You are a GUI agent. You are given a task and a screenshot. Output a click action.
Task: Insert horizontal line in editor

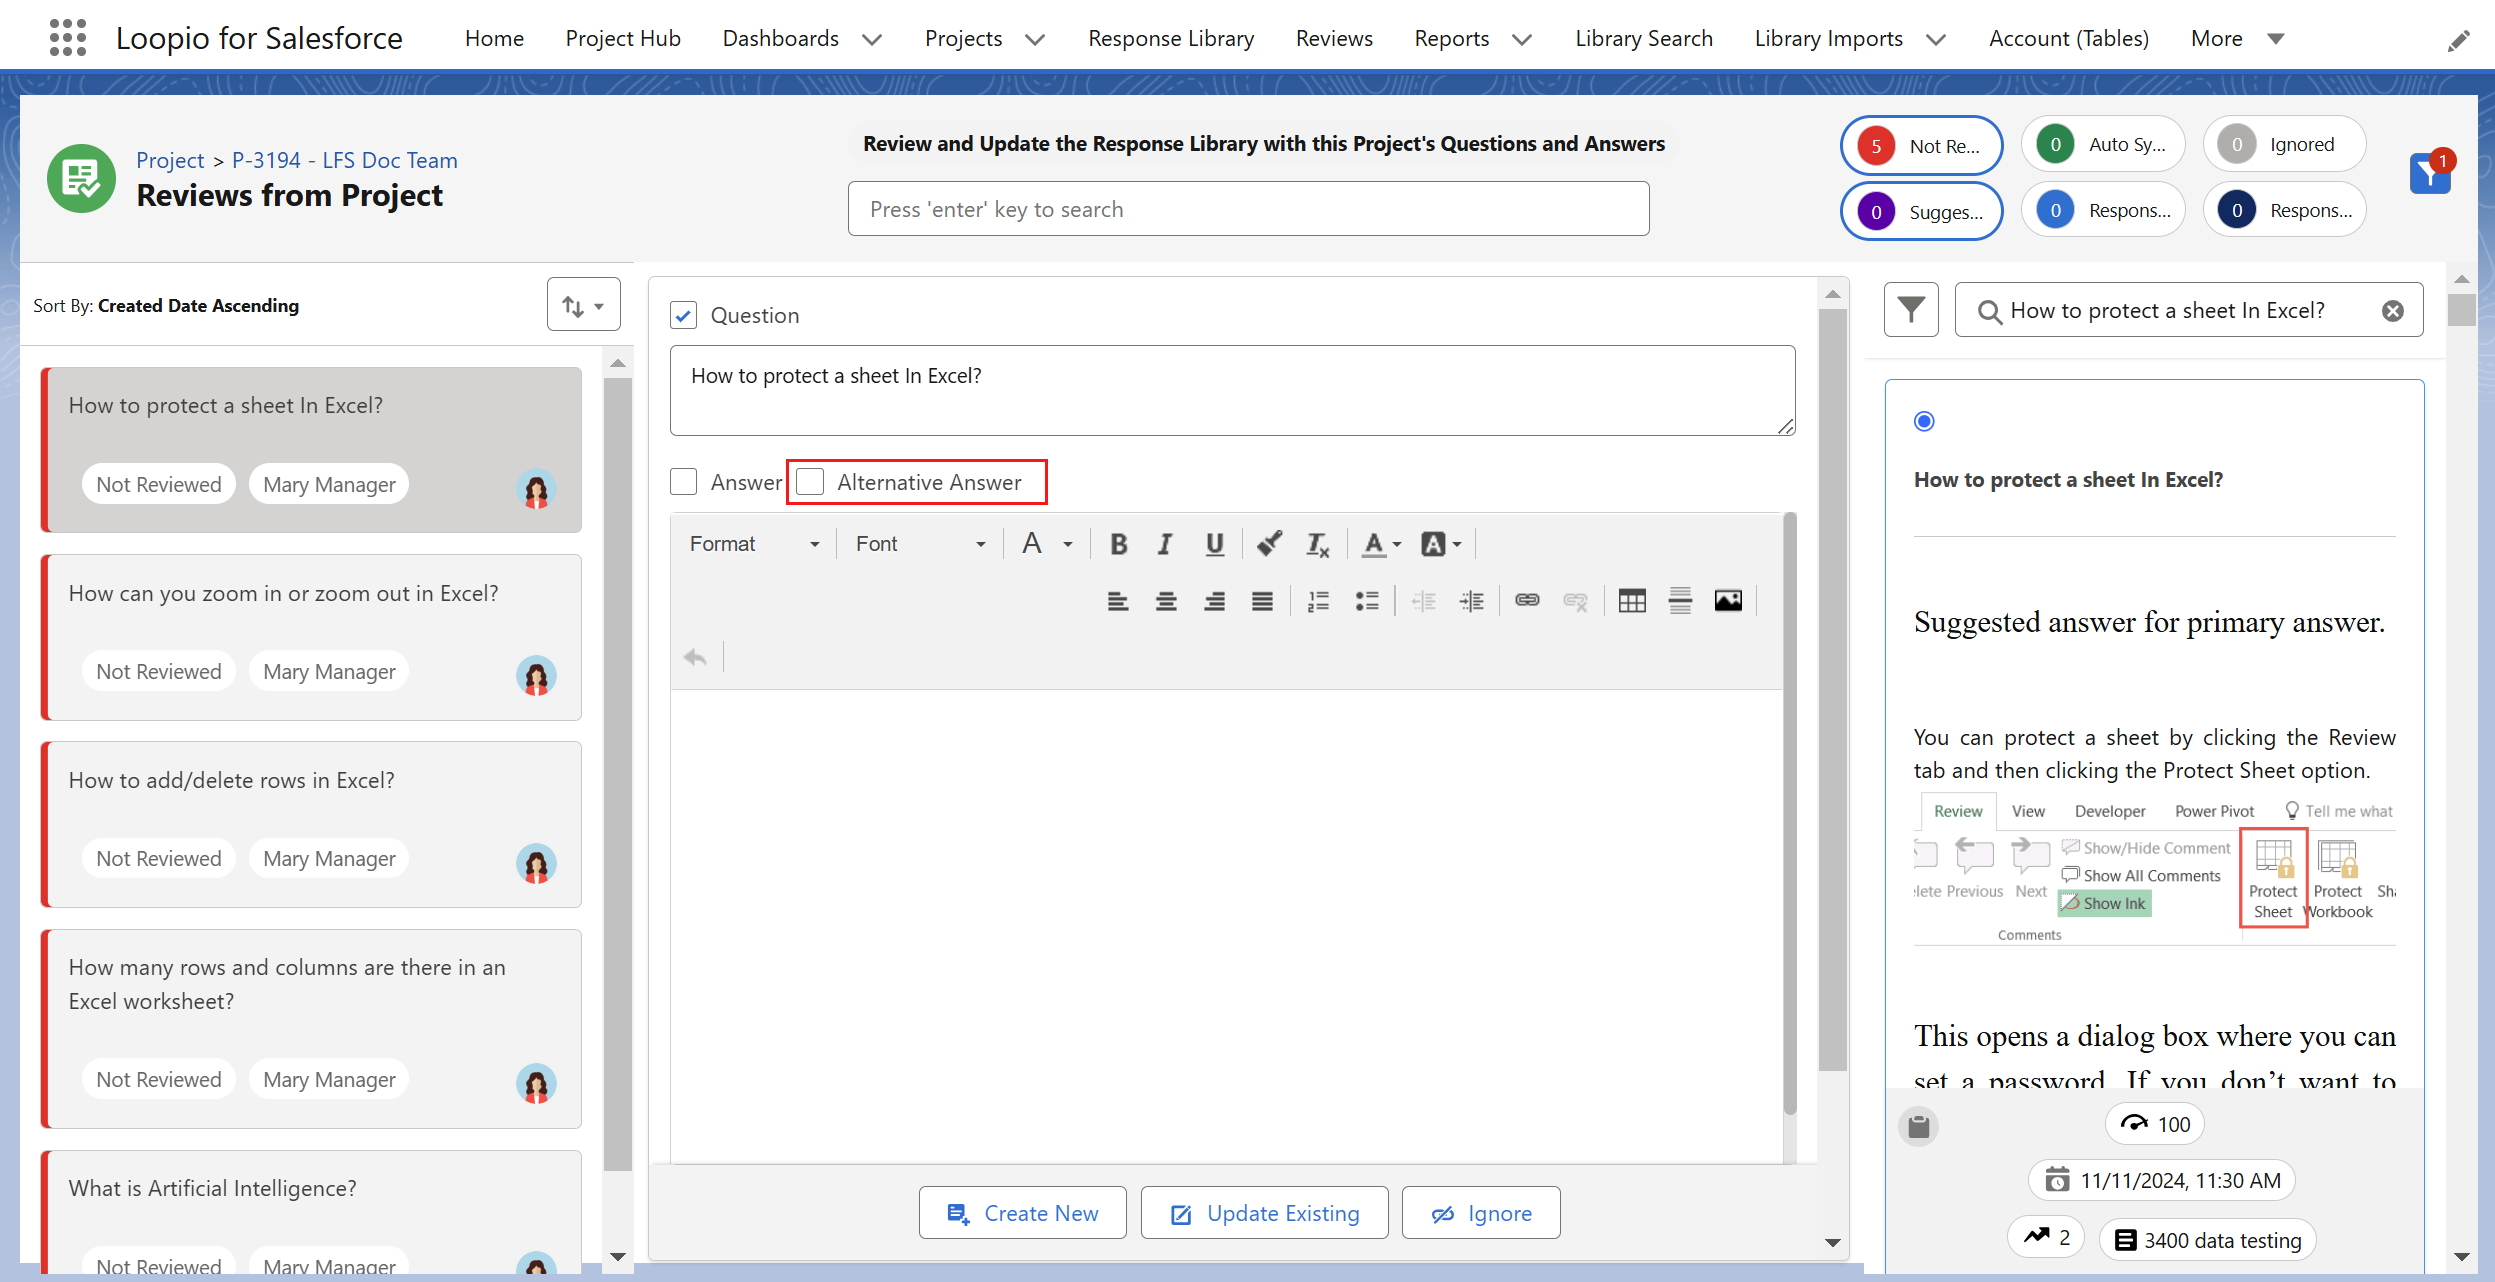[1680, 601]
